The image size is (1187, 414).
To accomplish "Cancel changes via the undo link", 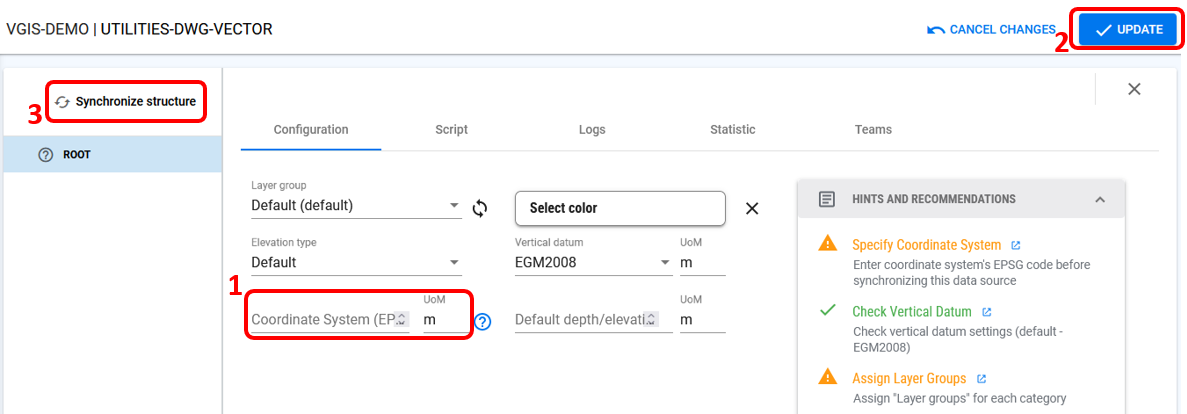I will 991,30.
